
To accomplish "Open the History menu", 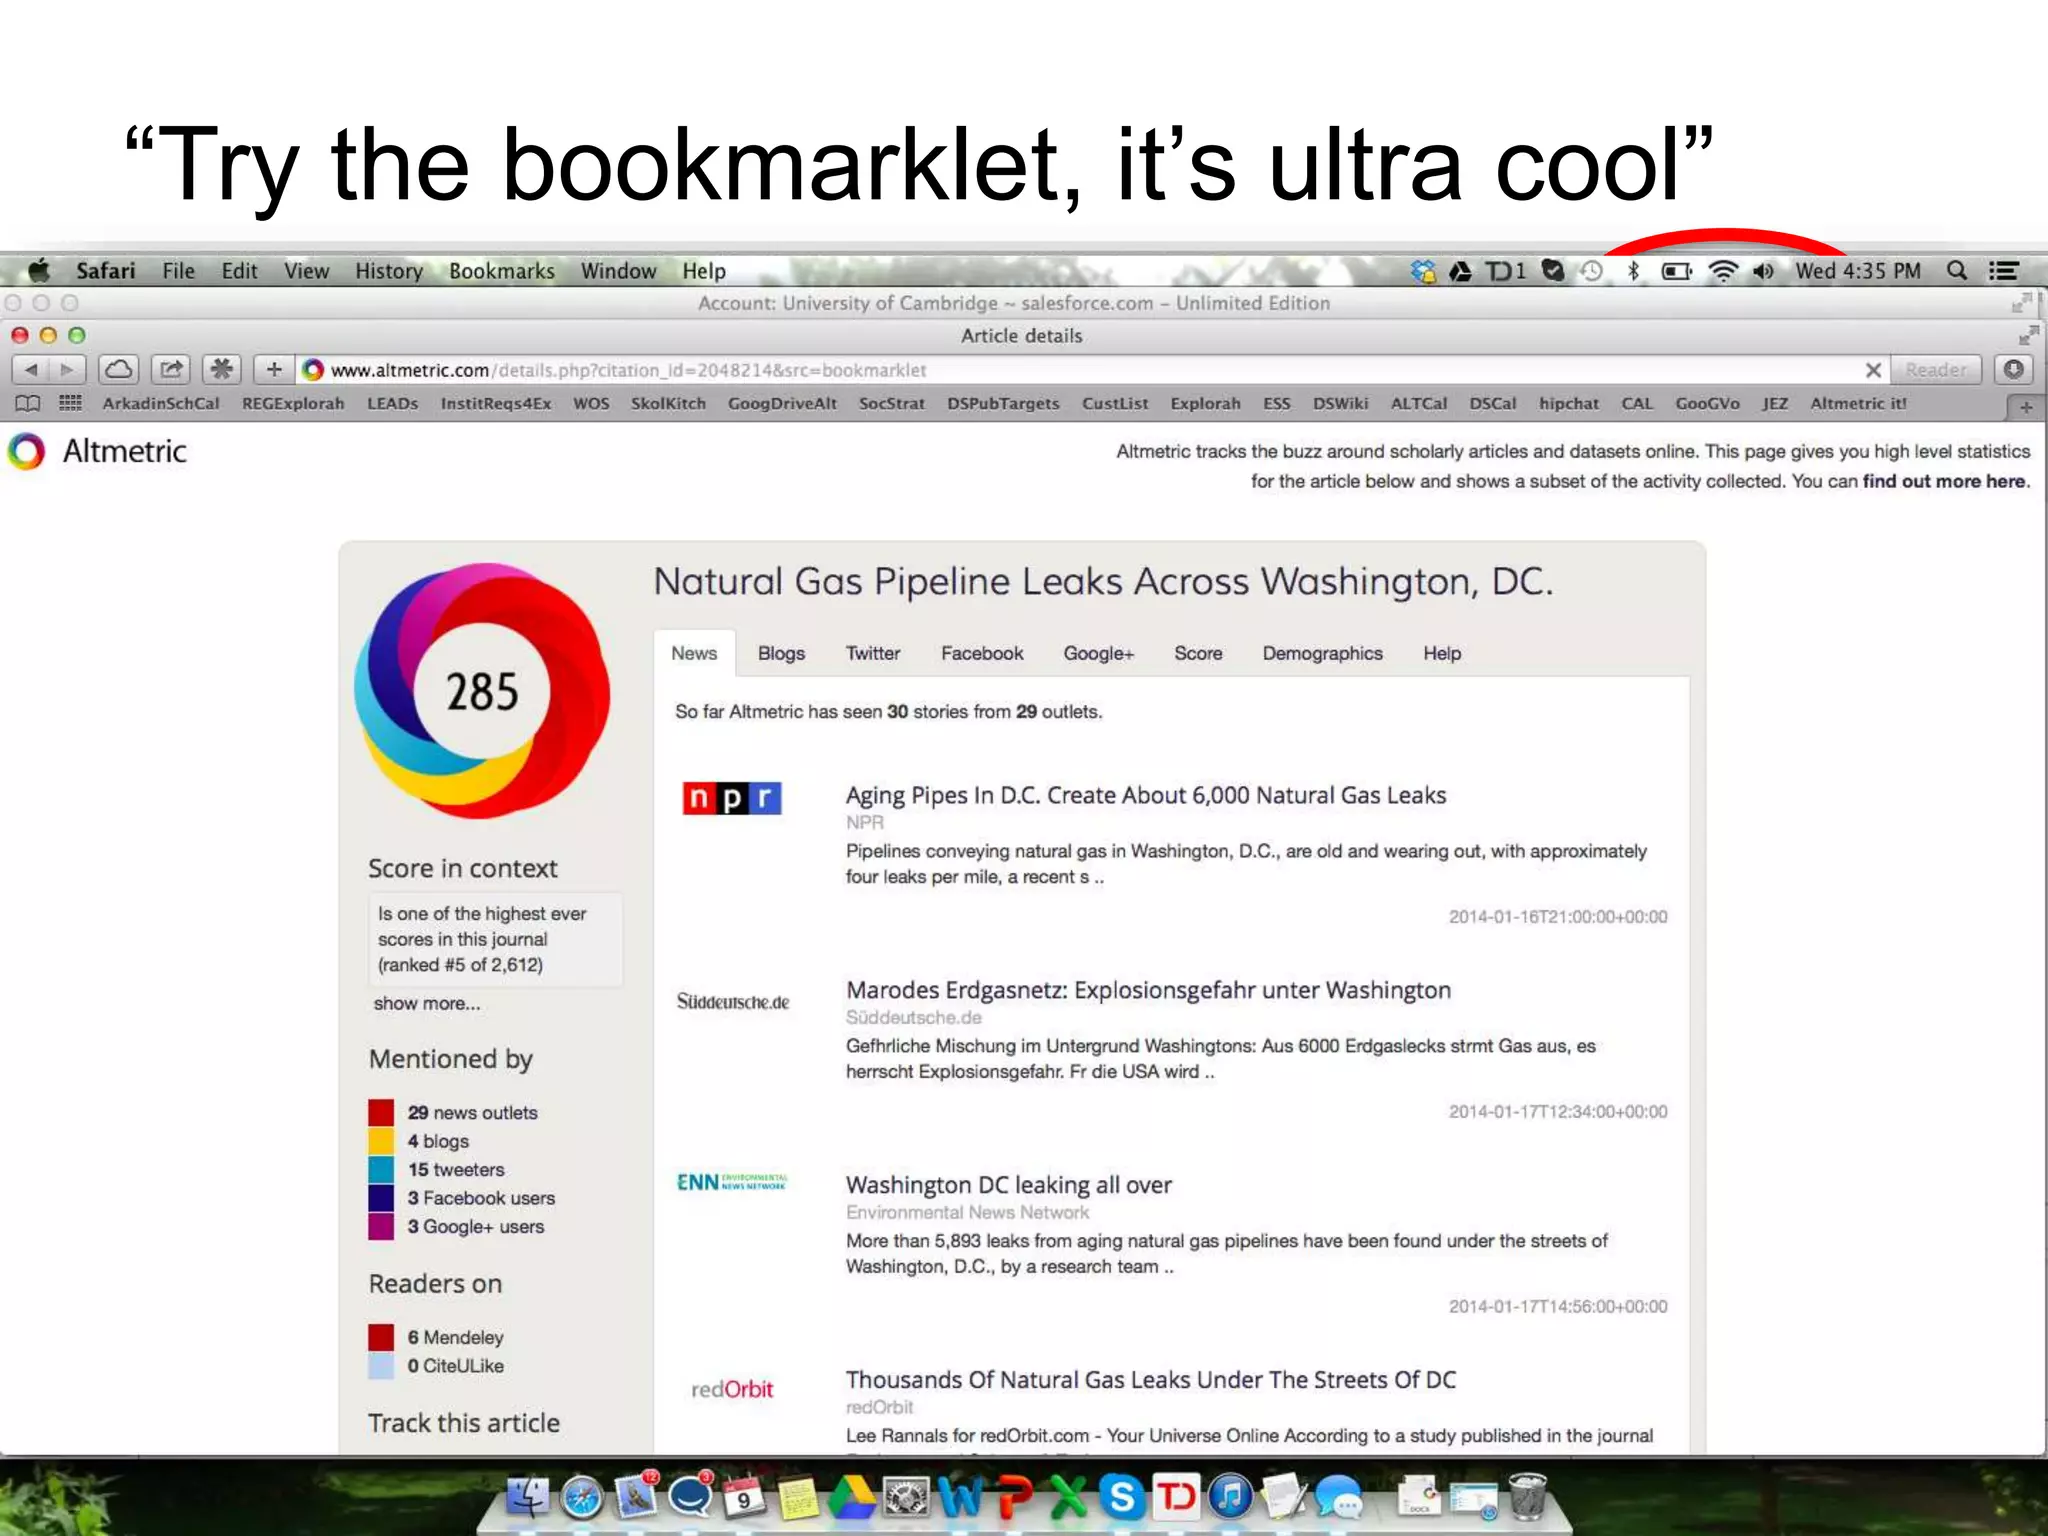I will click(x=389, y=271).
